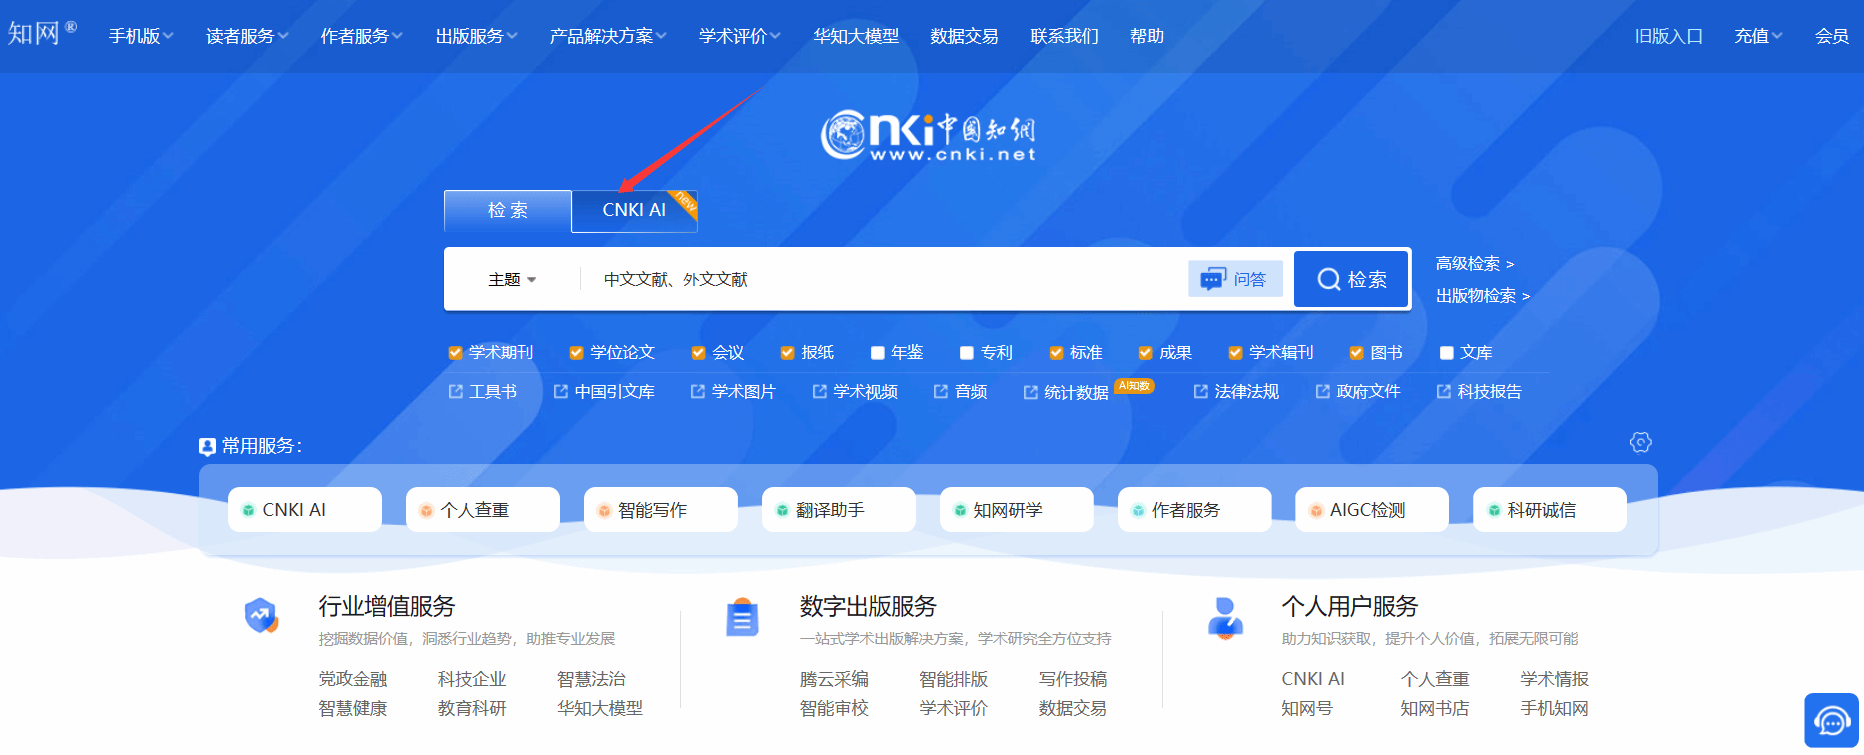The image size is (1864, 755).
Task: Enable the 年鉴 checkbox
Action: [877, 353]
